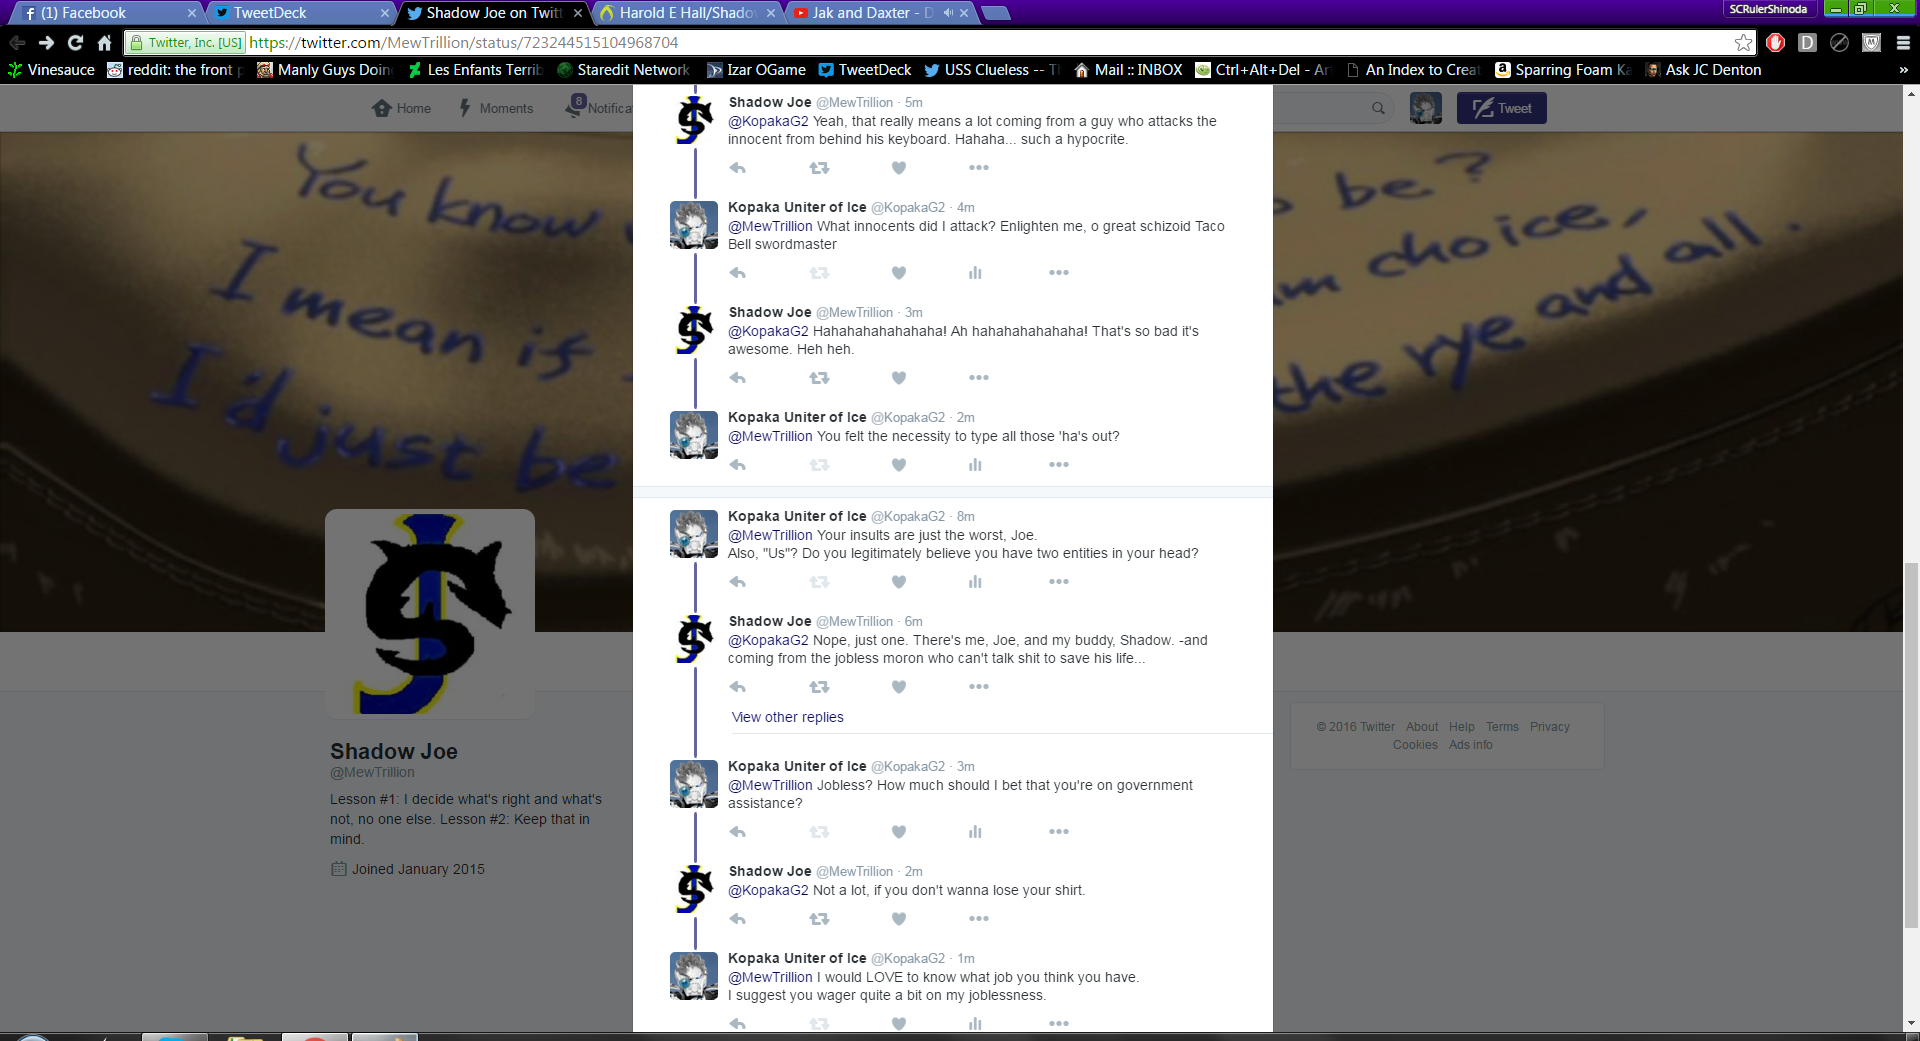Screen dimensions: 1920x1041
Task: Like Kopaka's tweet about typing 'ha's
Action: point(899,465)
